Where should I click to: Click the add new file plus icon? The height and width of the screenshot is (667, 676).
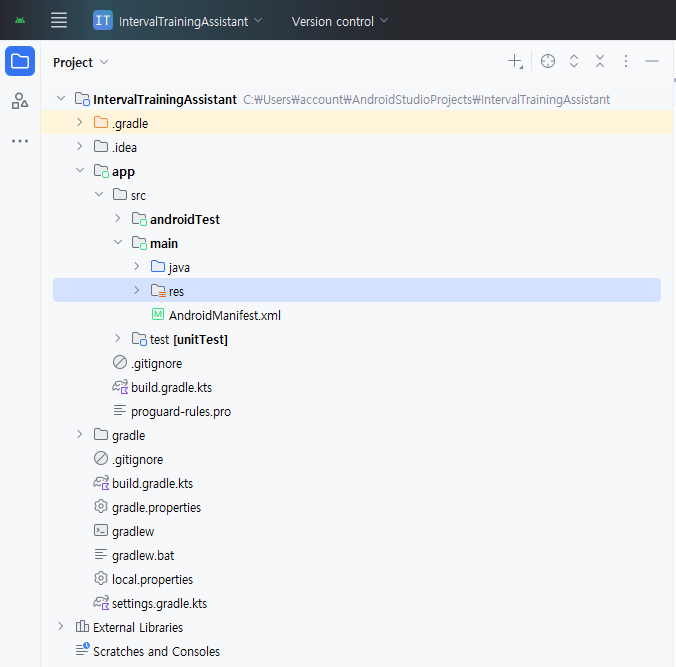pyautogui.click(x=515, y=62)
